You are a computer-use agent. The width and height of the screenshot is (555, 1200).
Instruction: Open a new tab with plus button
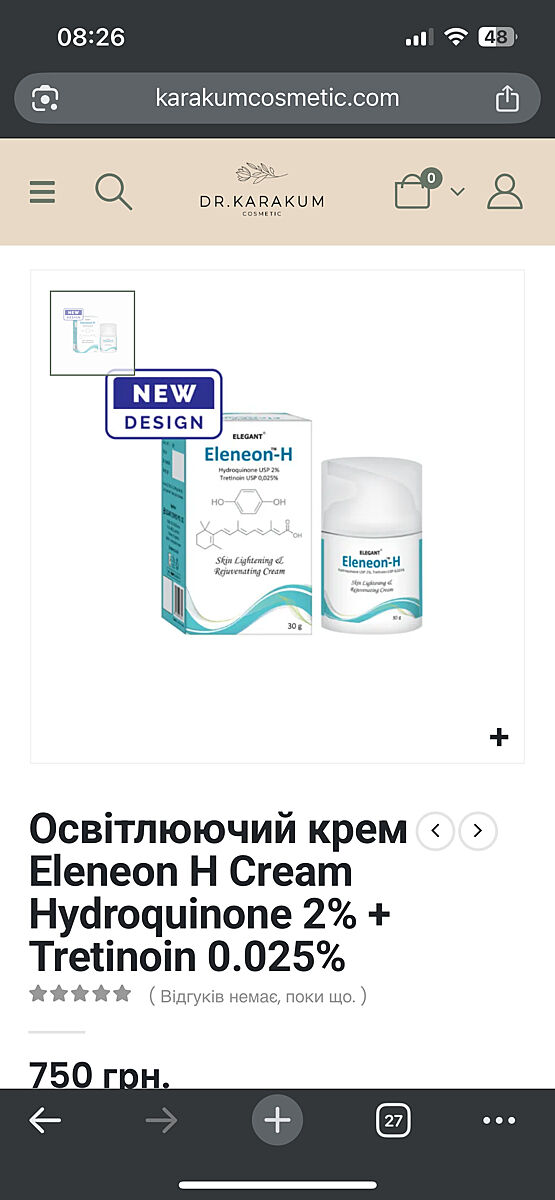(x=277, y=1121)
